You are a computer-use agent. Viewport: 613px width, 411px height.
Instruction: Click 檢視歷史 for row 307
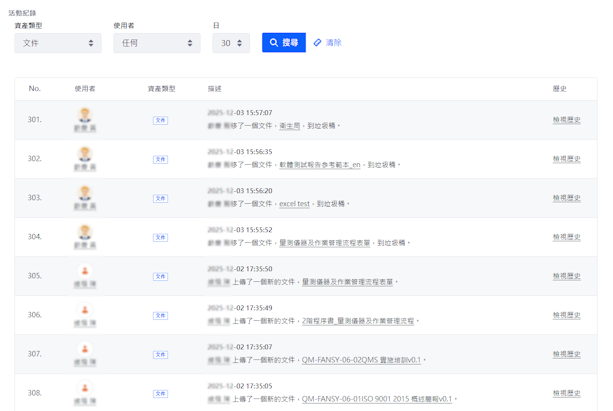[566, 354]
